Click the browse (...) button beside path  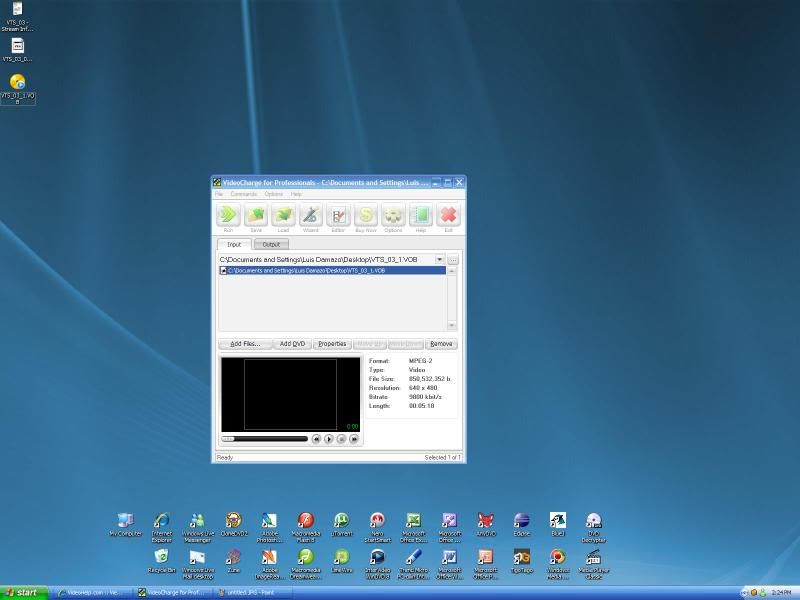click(453, 260)
